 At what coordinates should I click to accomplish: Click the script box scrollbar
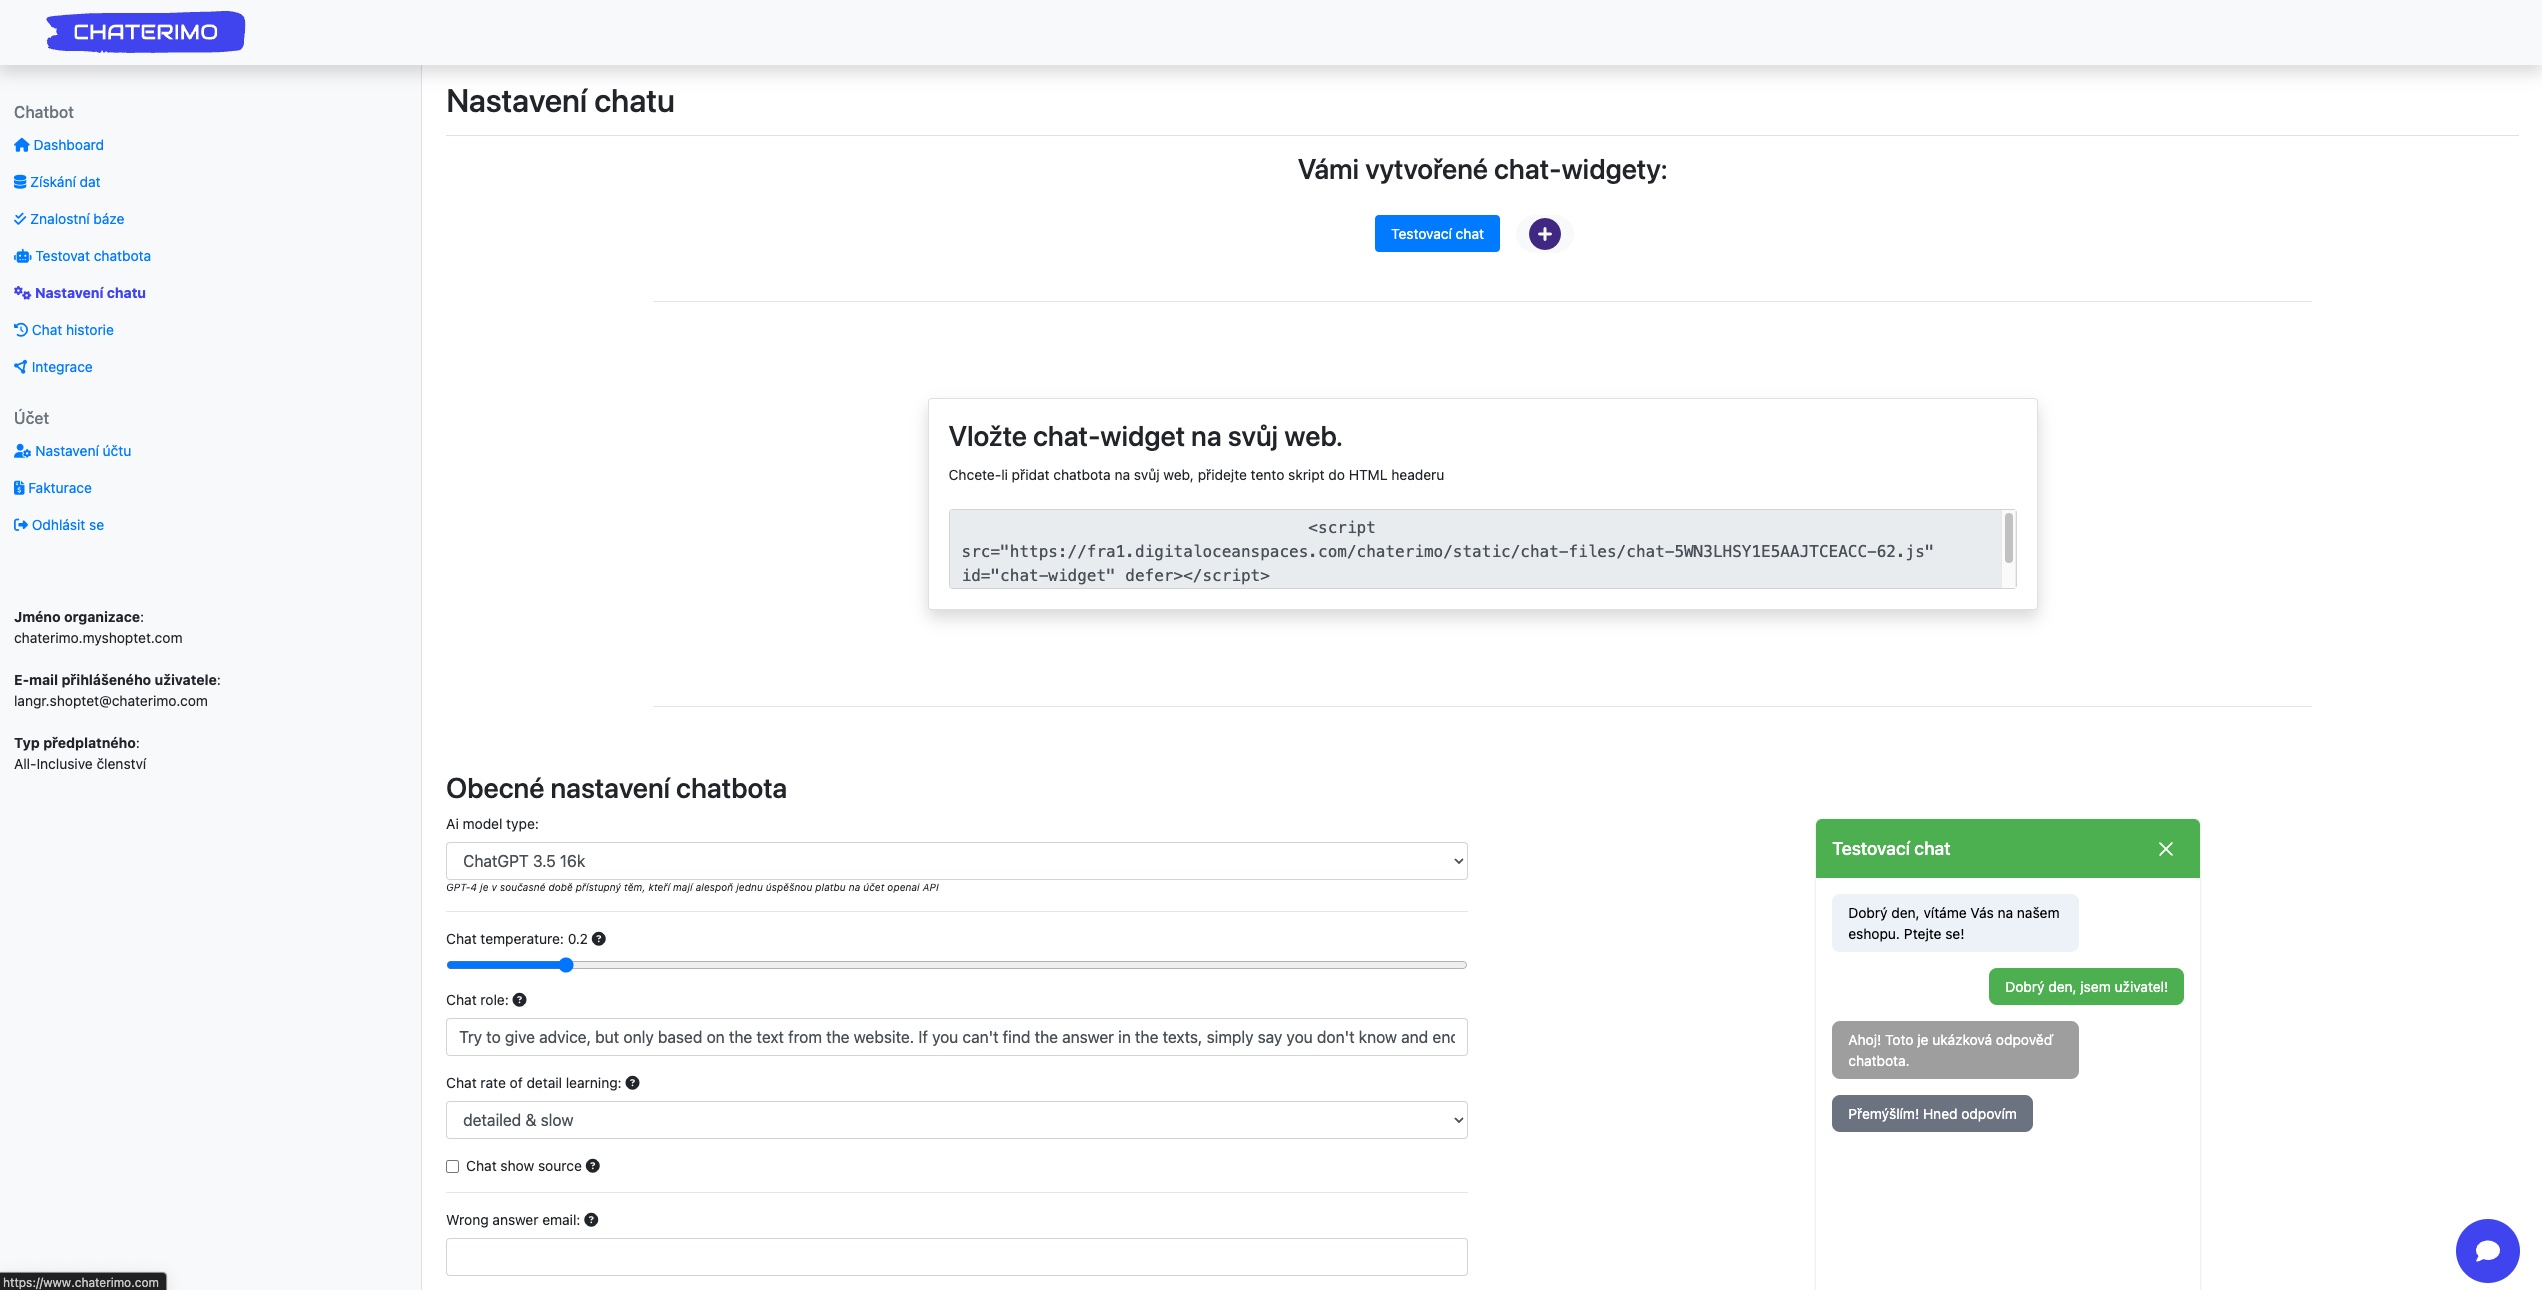pyautogui.click(x=2009, y=538)
